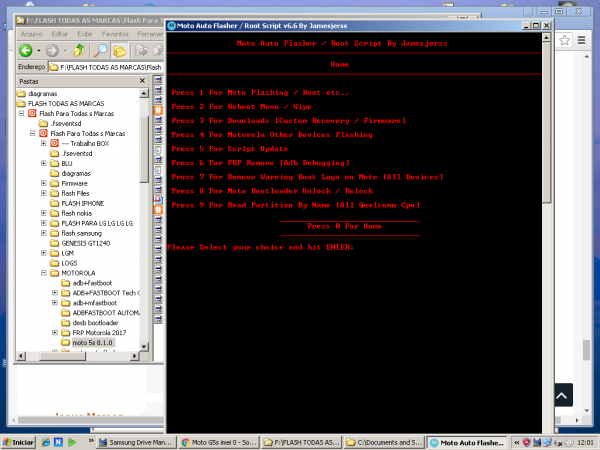Viewport: 600px width, 450px height.
Task: Expand the flash Files folder node
Action: (x=44, y=193)
